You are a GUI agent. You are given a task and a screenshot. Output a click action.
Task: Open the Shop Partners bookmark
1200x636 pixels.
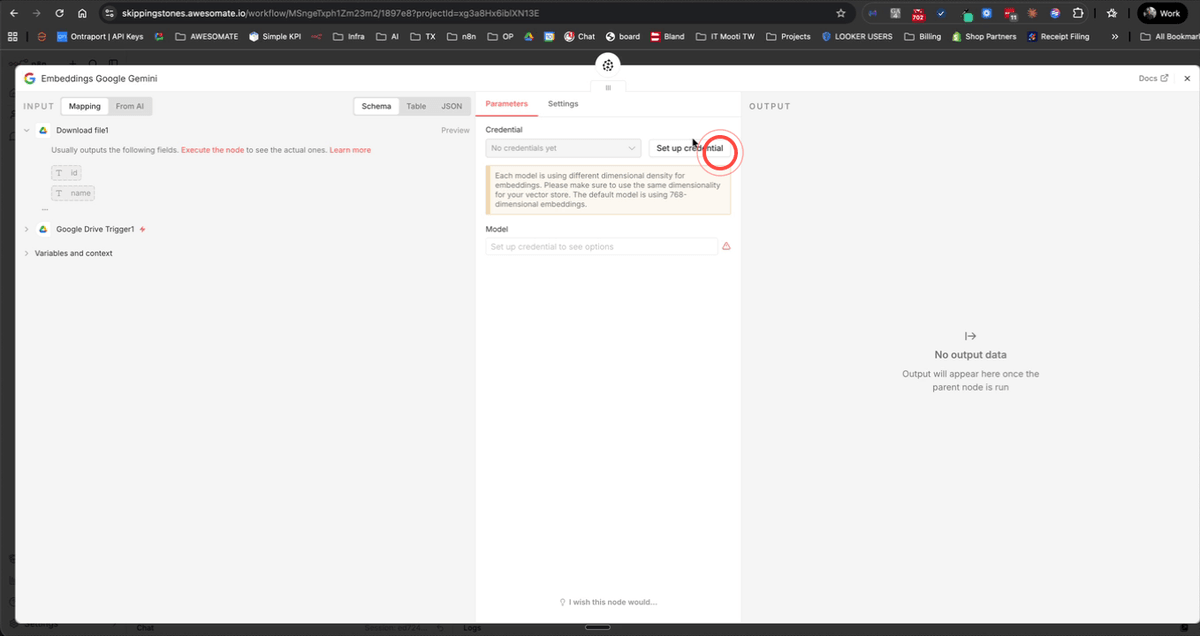click(984, 36)
